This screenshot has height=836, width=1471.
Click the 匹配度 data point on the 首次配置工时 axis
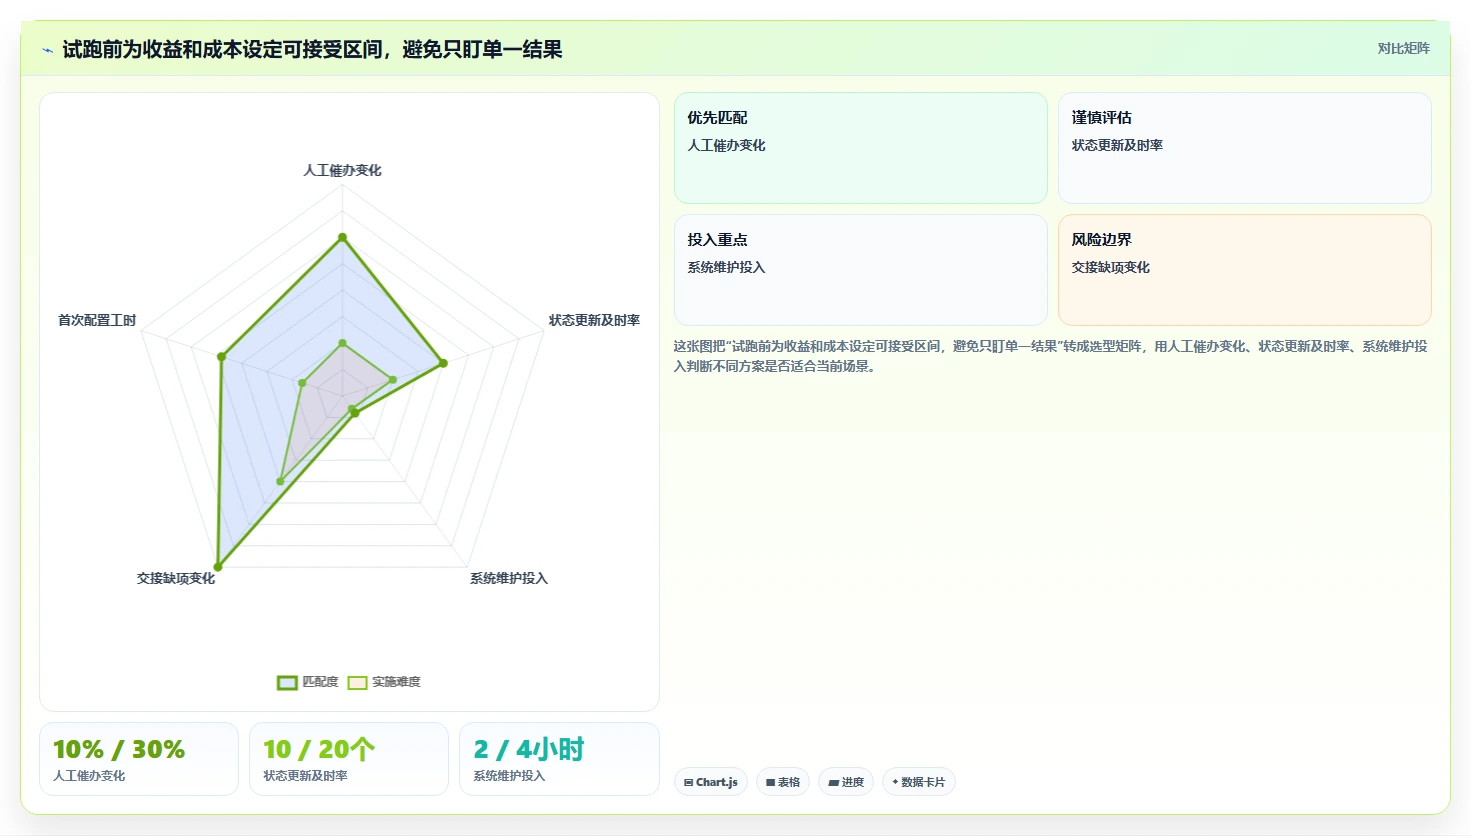(x=221, y=356)
